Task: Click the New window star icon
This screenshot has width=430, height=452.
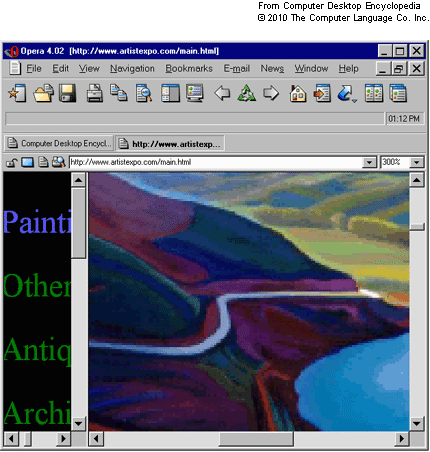Action: coord(17,93)
